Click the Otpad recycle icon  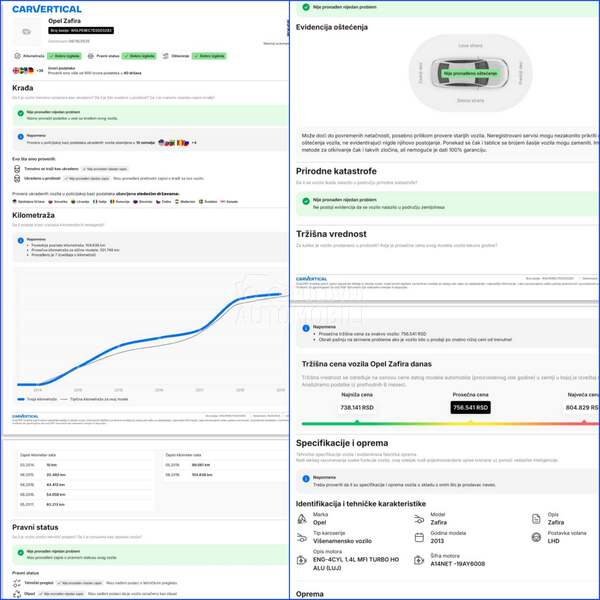click(17, 594)
